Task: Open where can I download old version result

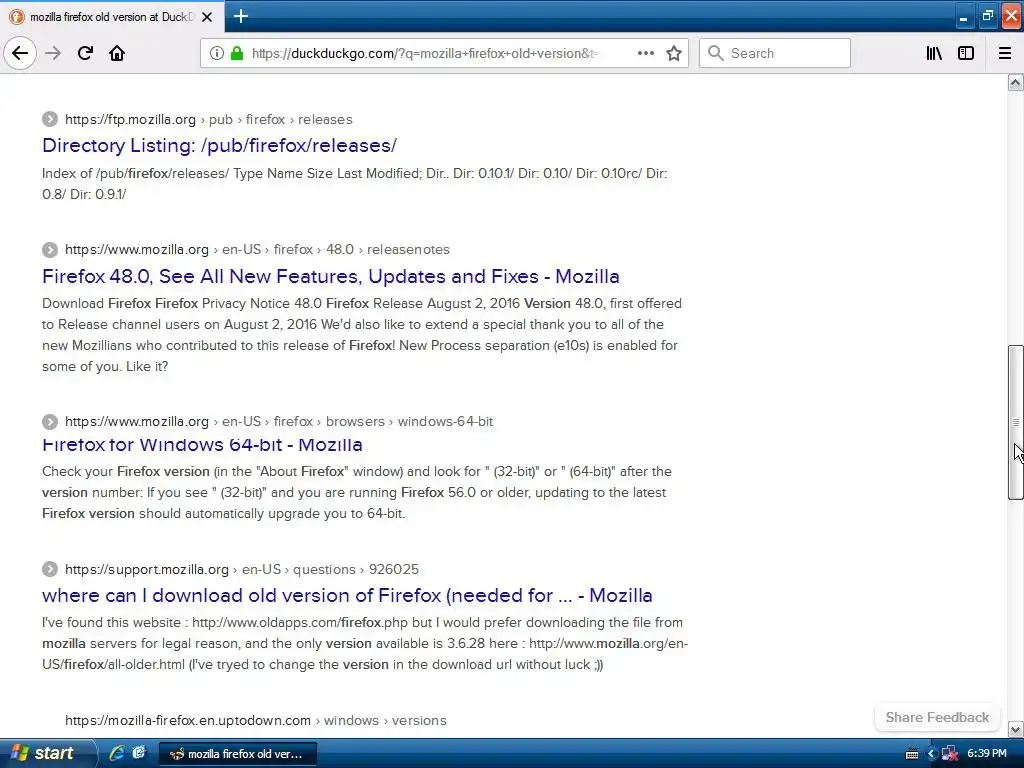Action: click(347, 596)
